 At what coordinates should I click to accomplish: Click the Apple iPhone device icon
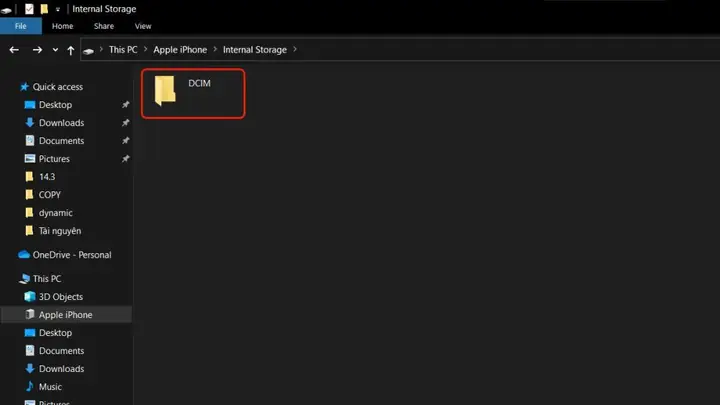point(30,314)
